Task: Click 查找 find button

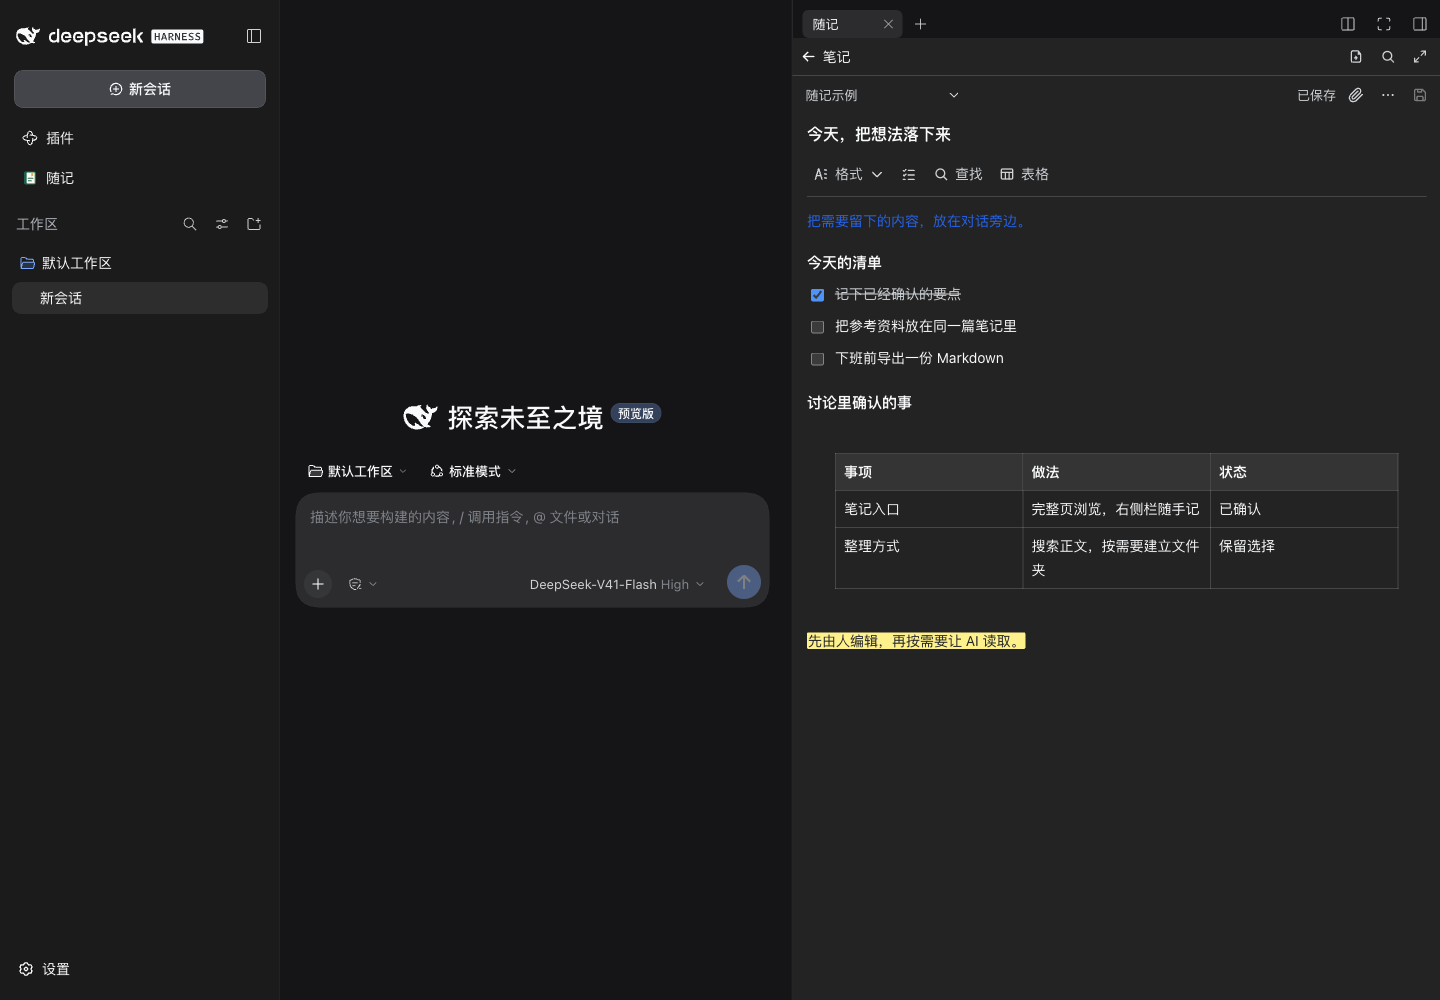Action: [x=958, y=174]
